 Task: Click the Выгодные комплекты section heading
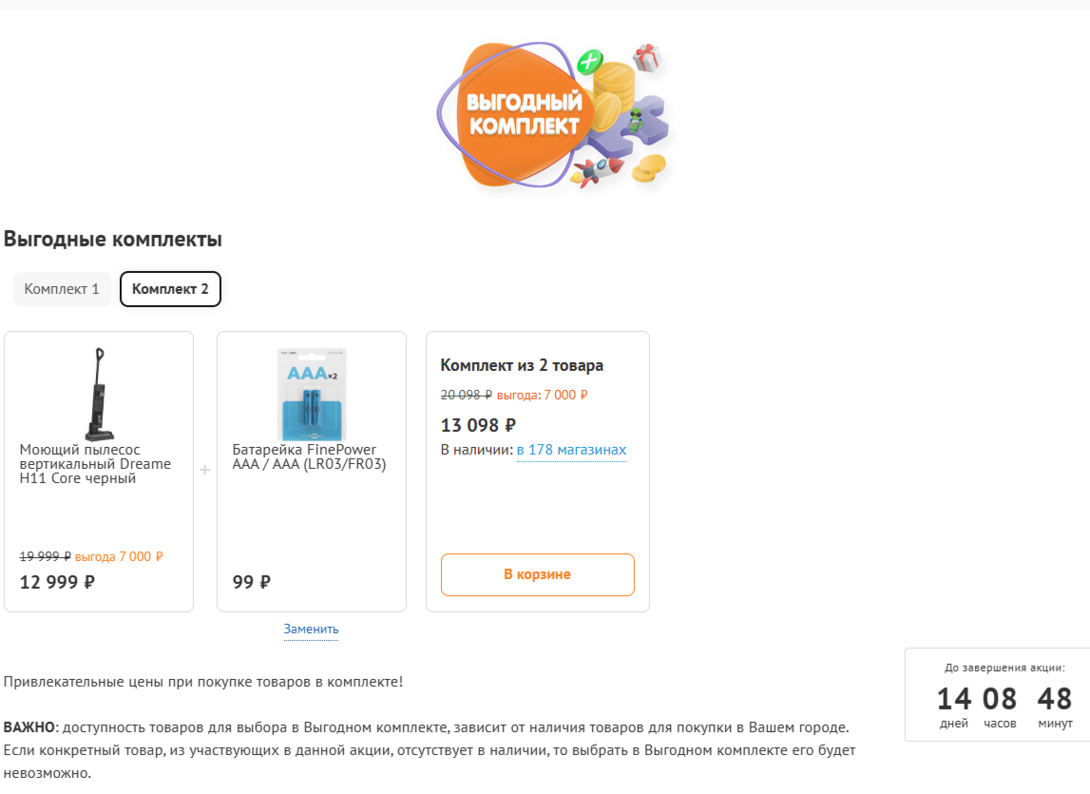[113, 239]
